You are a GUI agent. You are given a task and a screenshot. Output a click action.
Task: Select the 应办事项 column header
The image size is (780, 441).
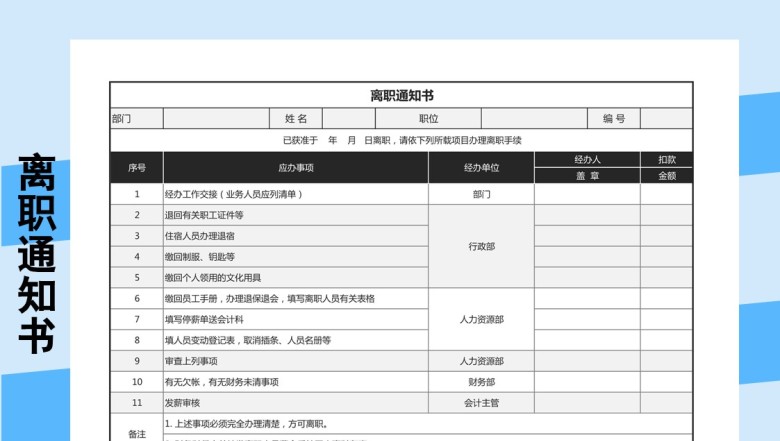tap(296, 168)
